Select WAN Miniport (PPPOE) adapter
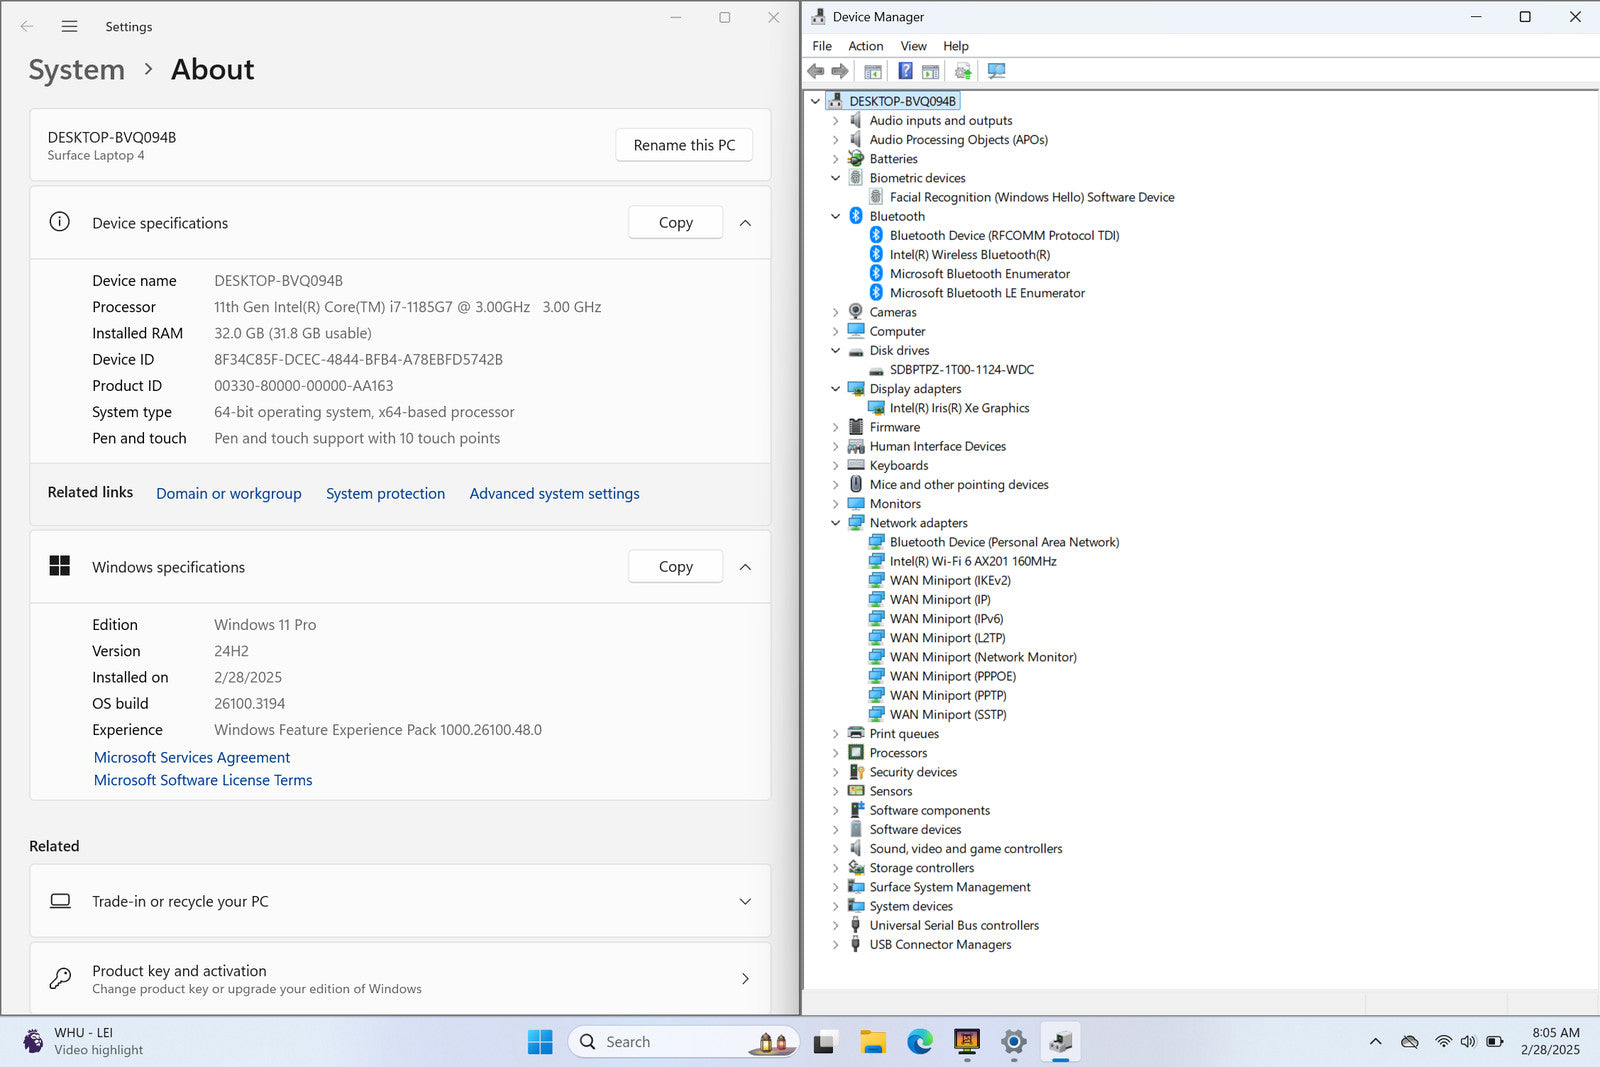 pos(953,676)
